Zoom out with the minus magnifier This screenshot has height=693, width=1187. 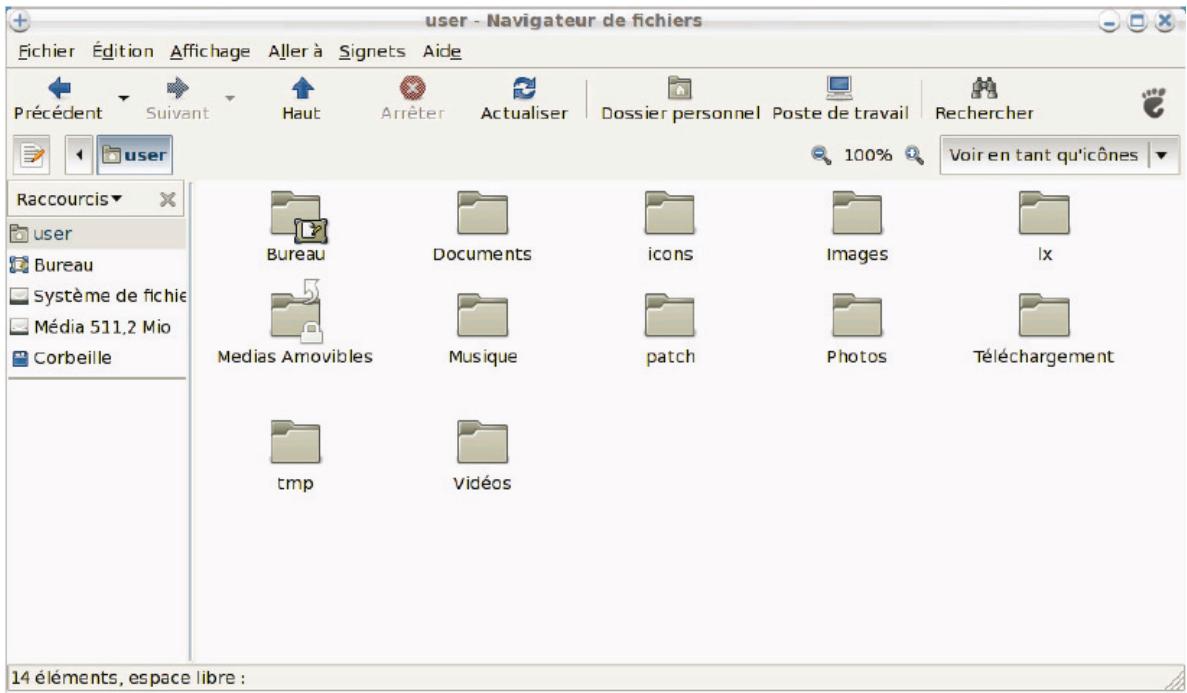[x=821, y=155]
